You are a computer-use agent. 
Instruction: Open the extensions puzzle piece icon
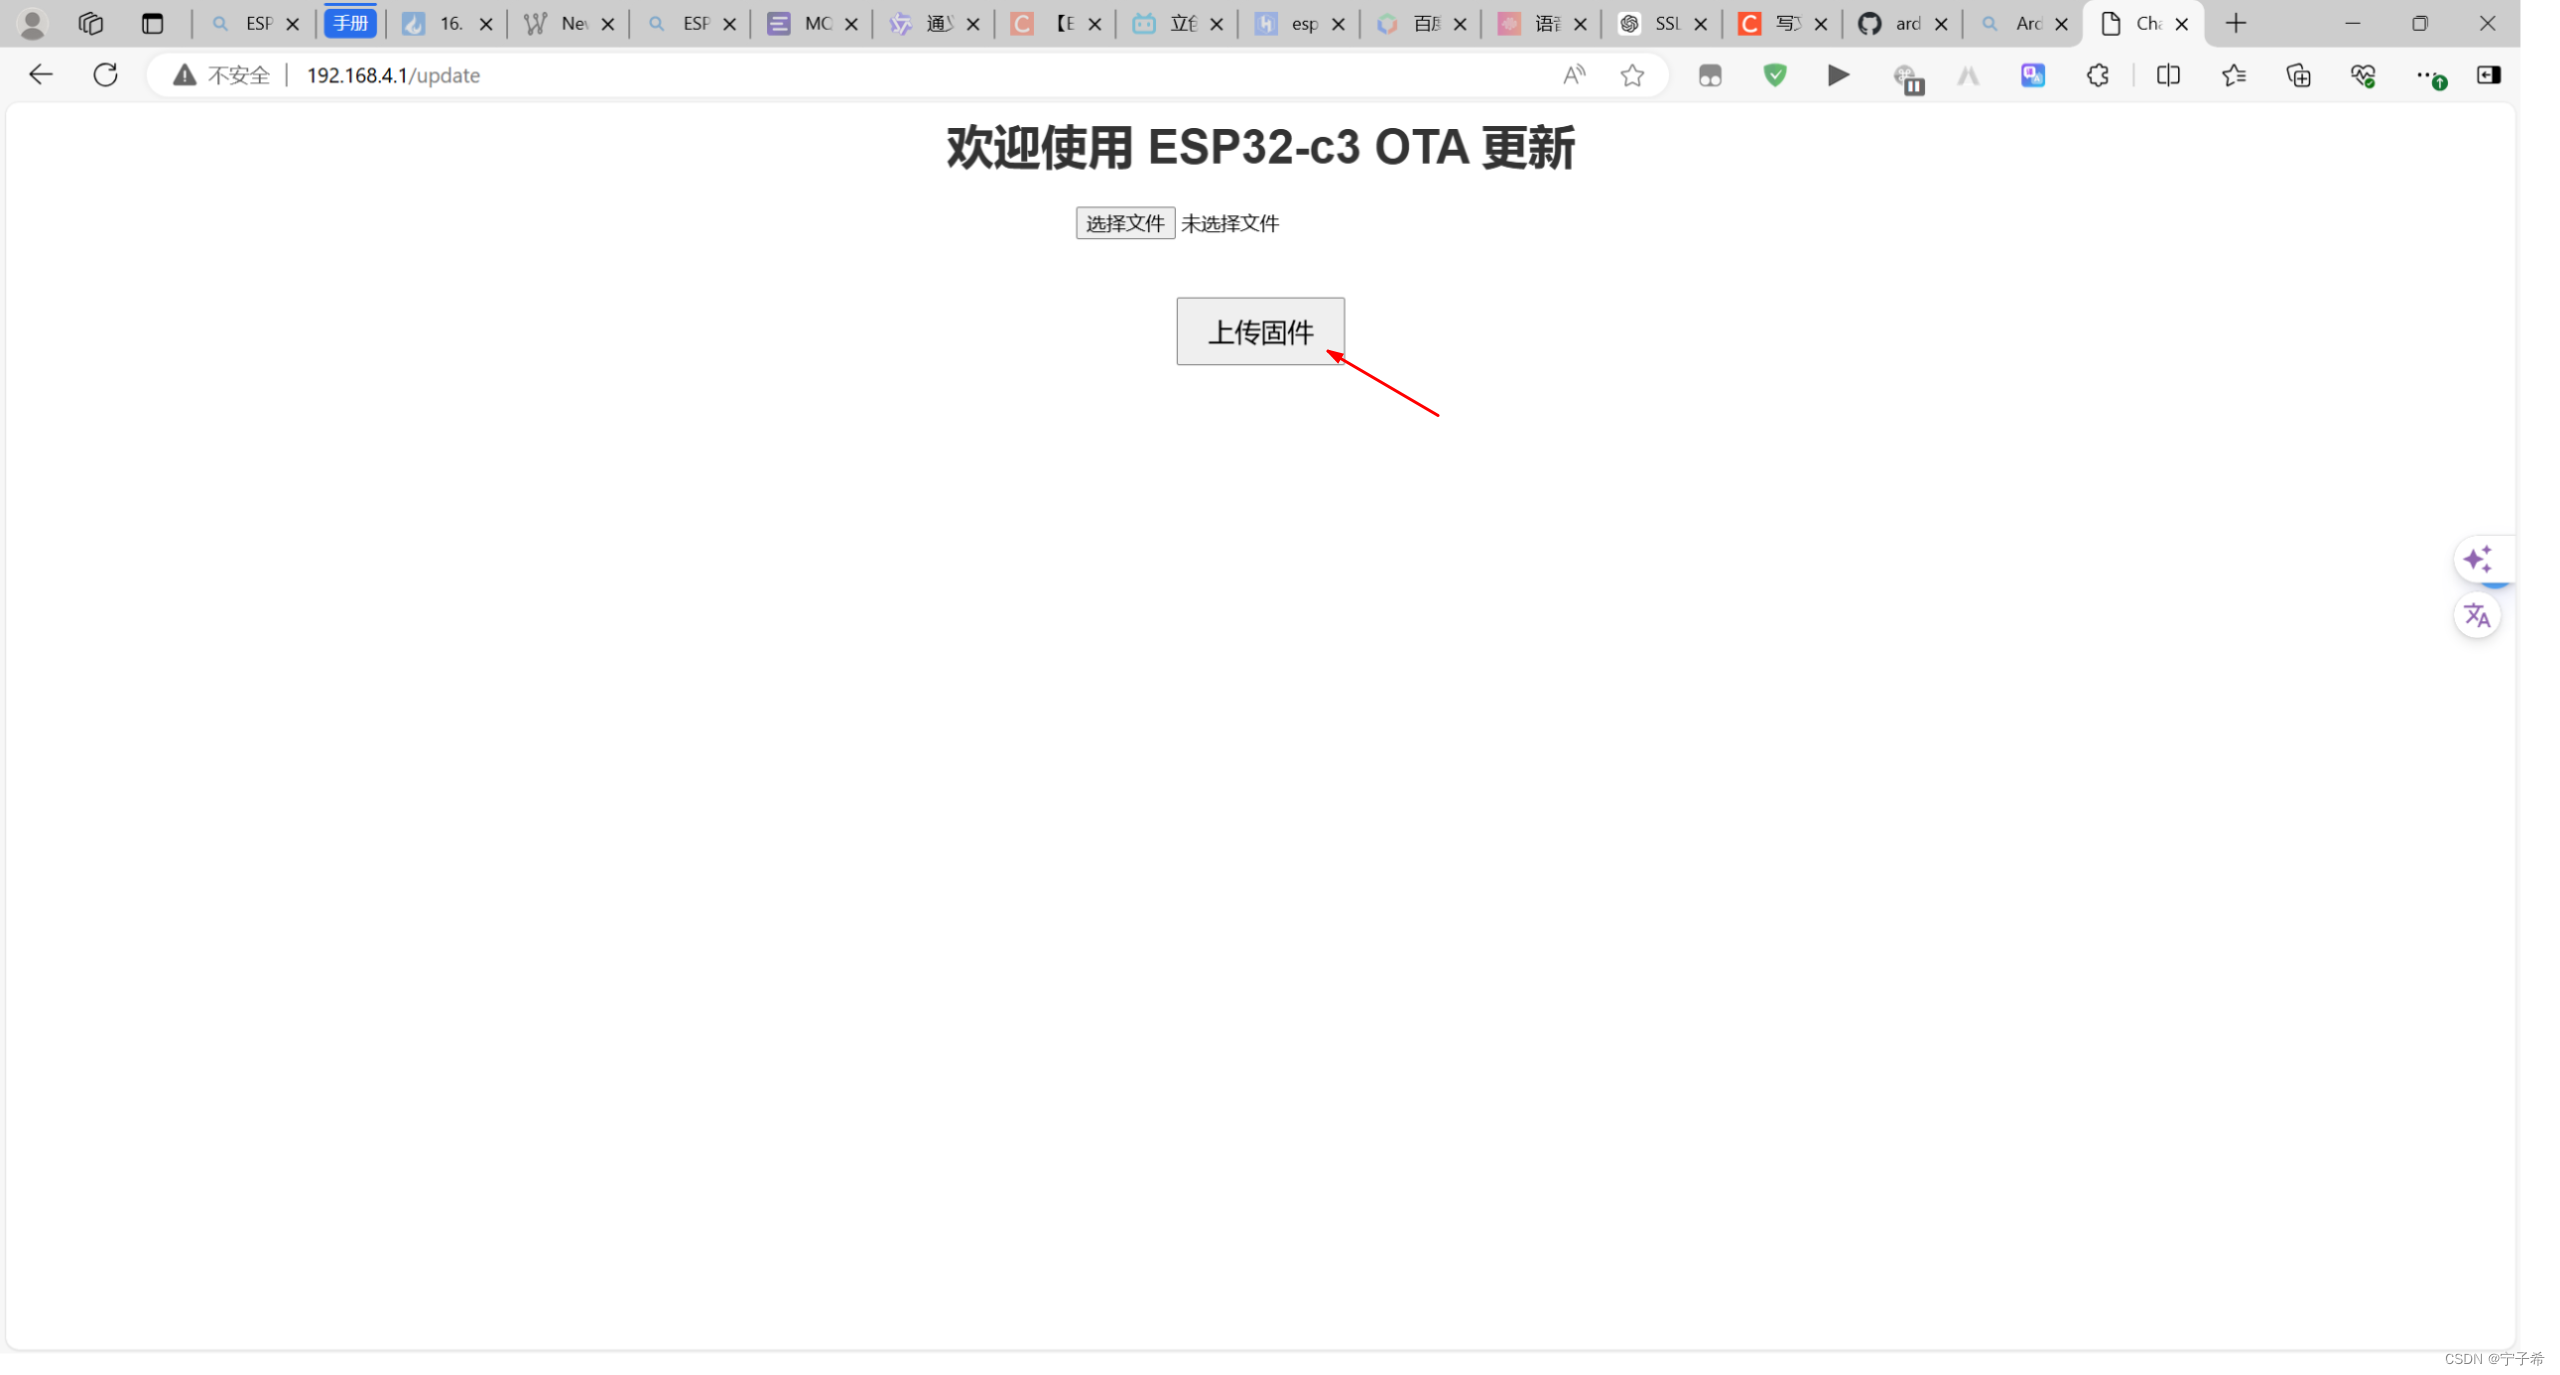2097,75
